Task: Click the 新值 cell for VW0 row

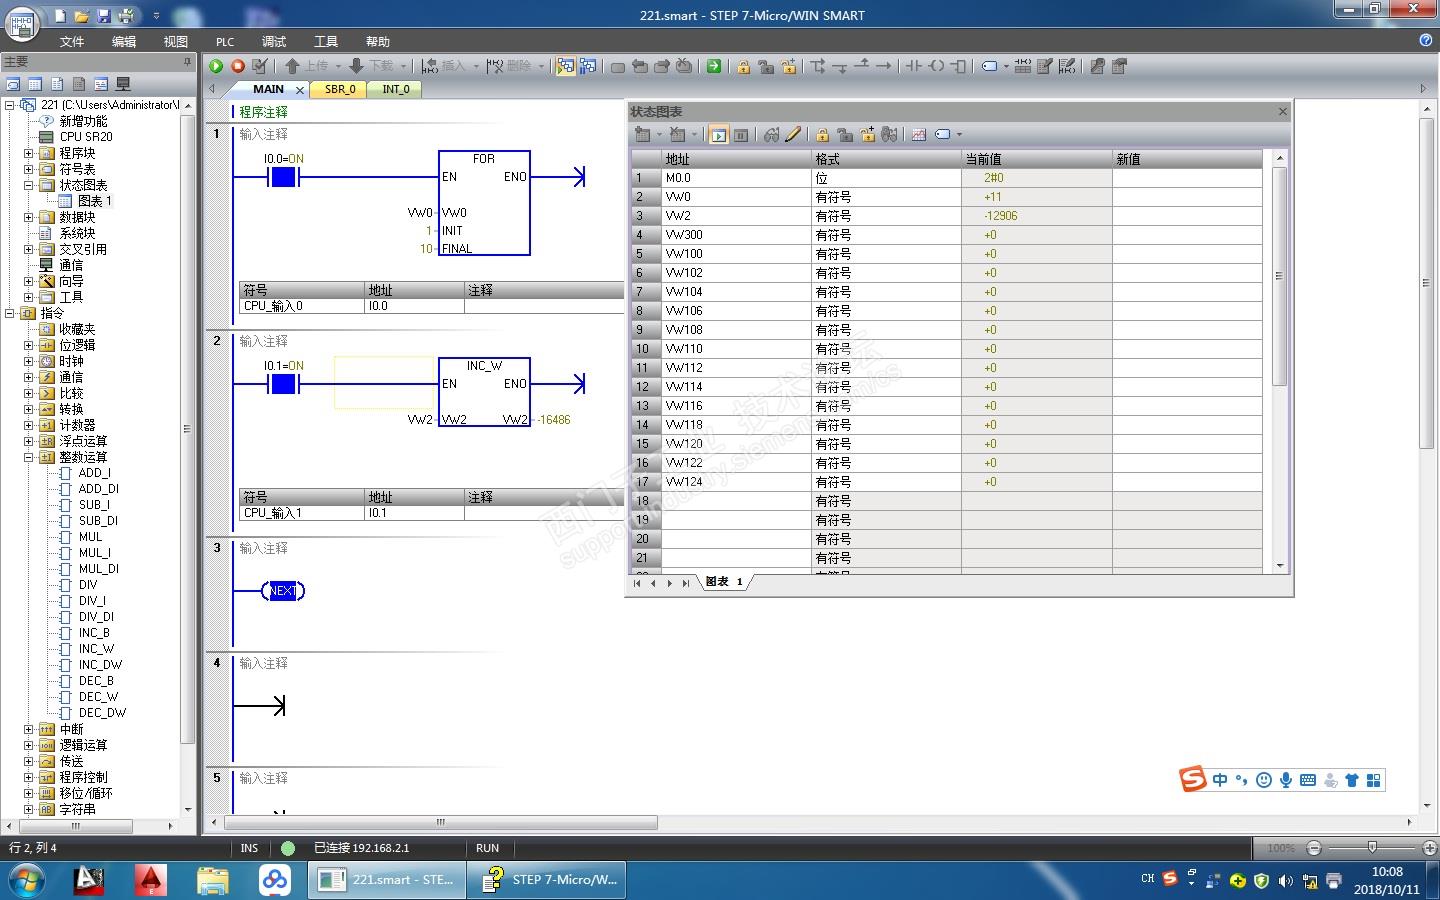Action: 1187,197
